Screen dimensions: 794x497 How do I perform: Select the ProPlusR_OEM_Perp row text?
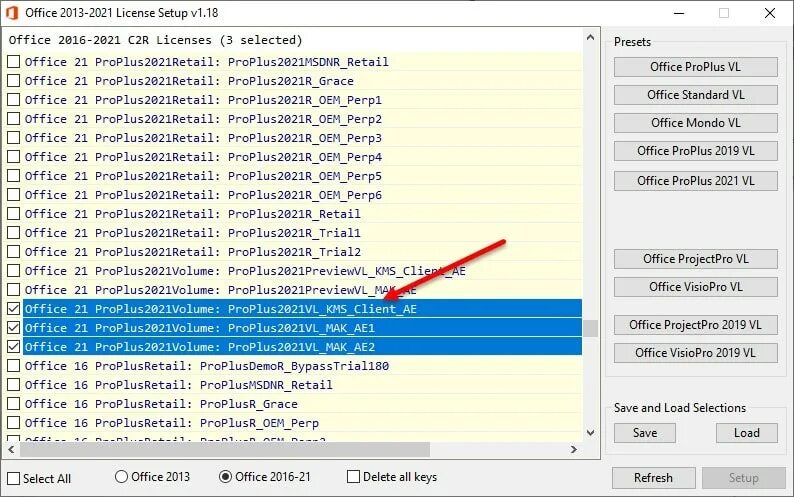[172, 423]
